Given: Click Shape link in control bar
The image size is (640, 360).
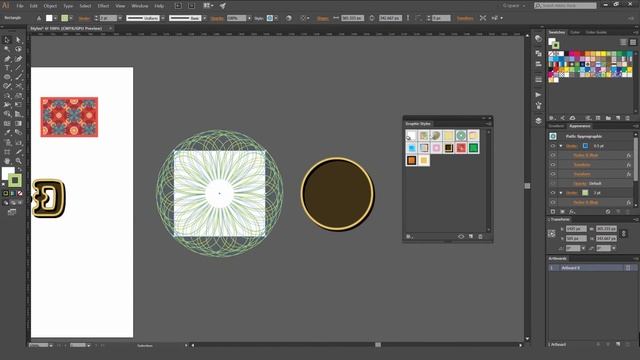Looking at the screenshot, I should (x=322, y=18).
